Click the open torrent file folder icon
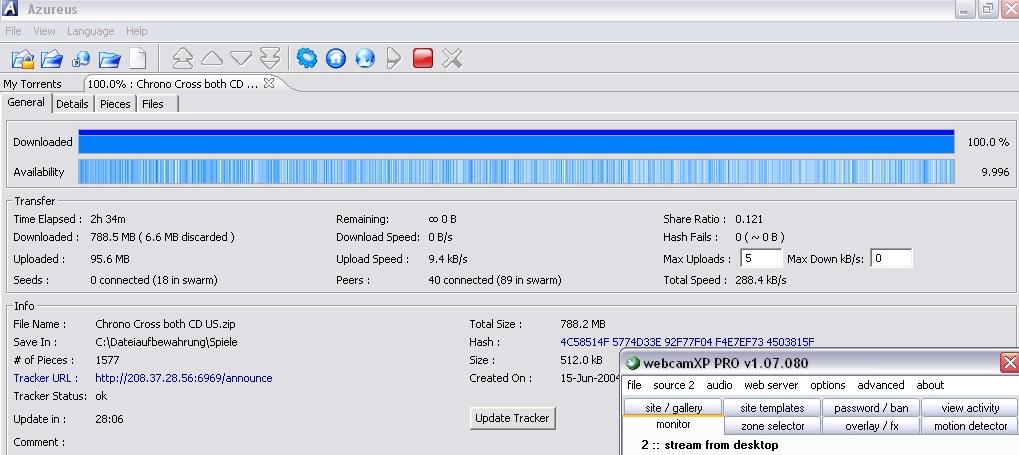1019x455 pixels. (52, 58)
